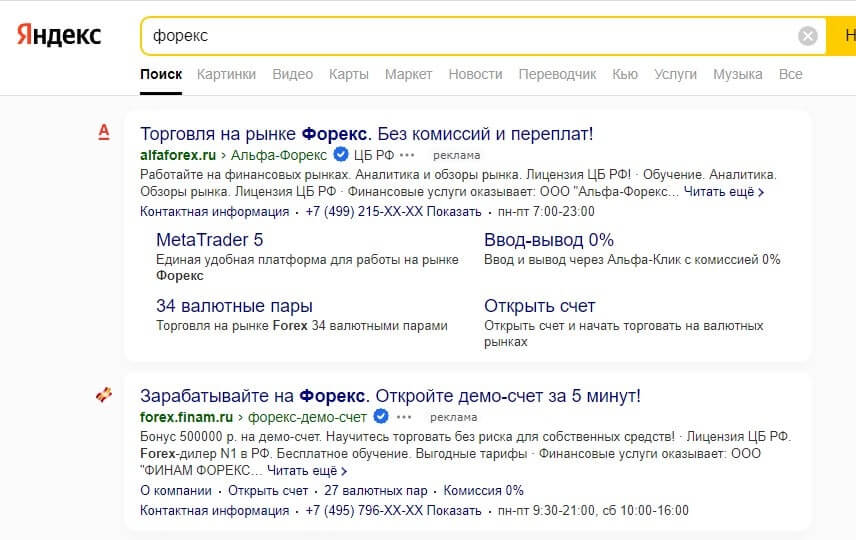Open the 27 валютных пар link

[376, 490]
